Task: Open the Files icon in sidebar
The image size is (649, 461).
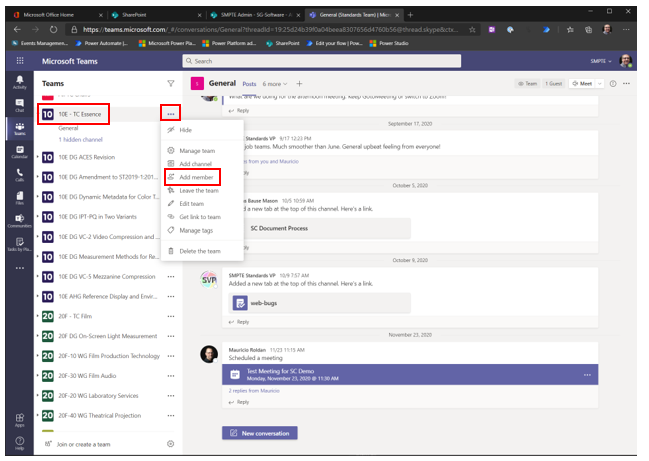Action: point(19,199)
